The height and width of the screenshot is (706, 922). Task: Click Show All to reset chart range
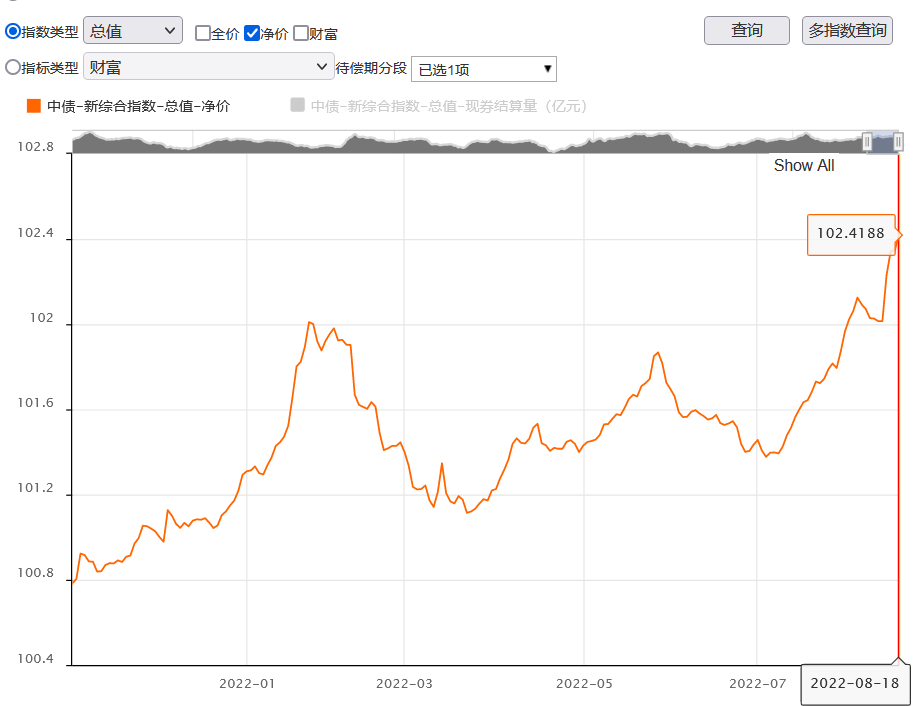pyautogui.click(x=804, y=166)
